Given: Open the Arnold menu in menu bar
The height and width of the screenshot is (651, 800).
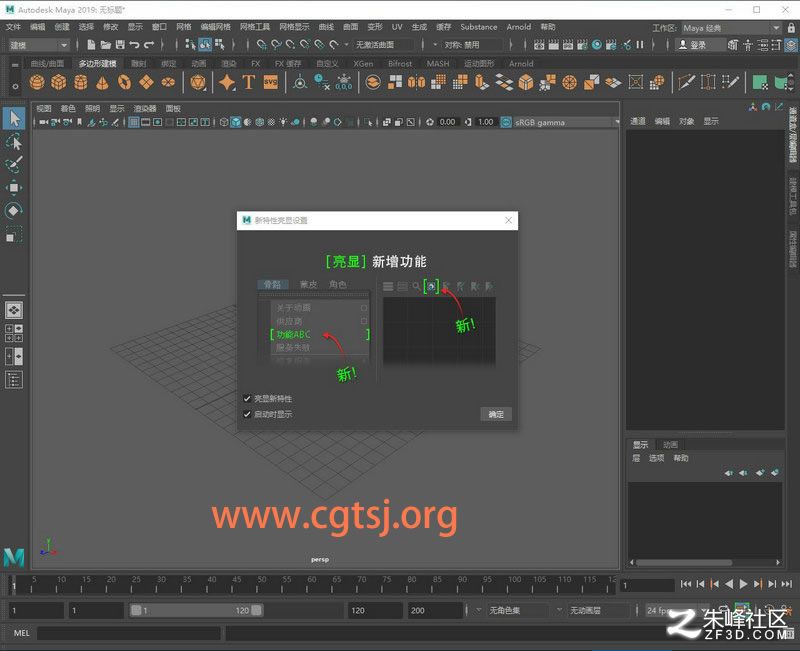Looking at the screenshot, I should [x=518, y=27].
